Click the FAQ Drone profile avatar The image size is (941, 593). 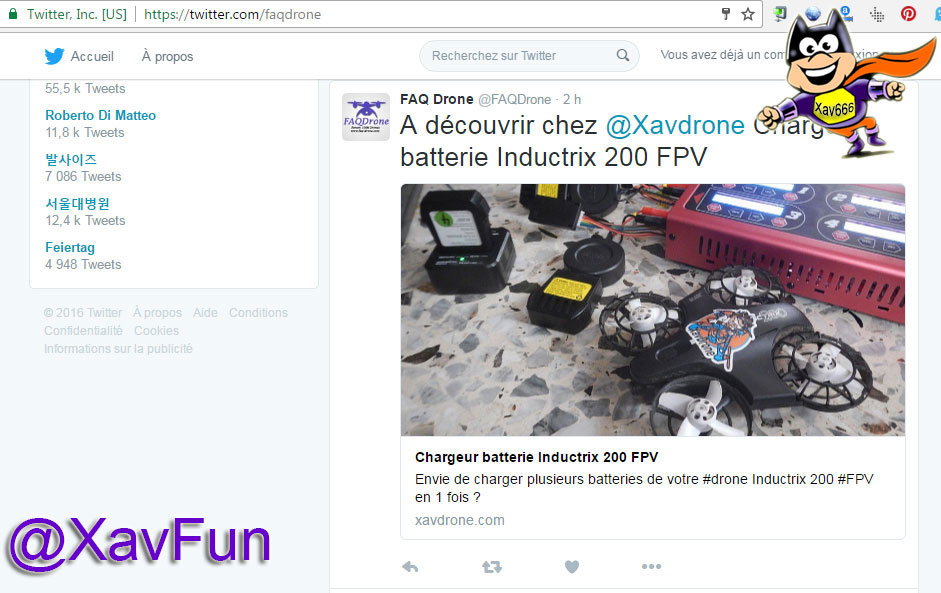tap(365, 117)
